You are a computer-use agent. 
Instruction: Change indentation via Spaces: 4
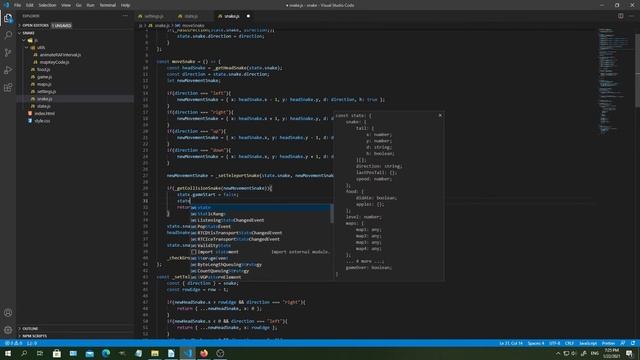point(536,343)
